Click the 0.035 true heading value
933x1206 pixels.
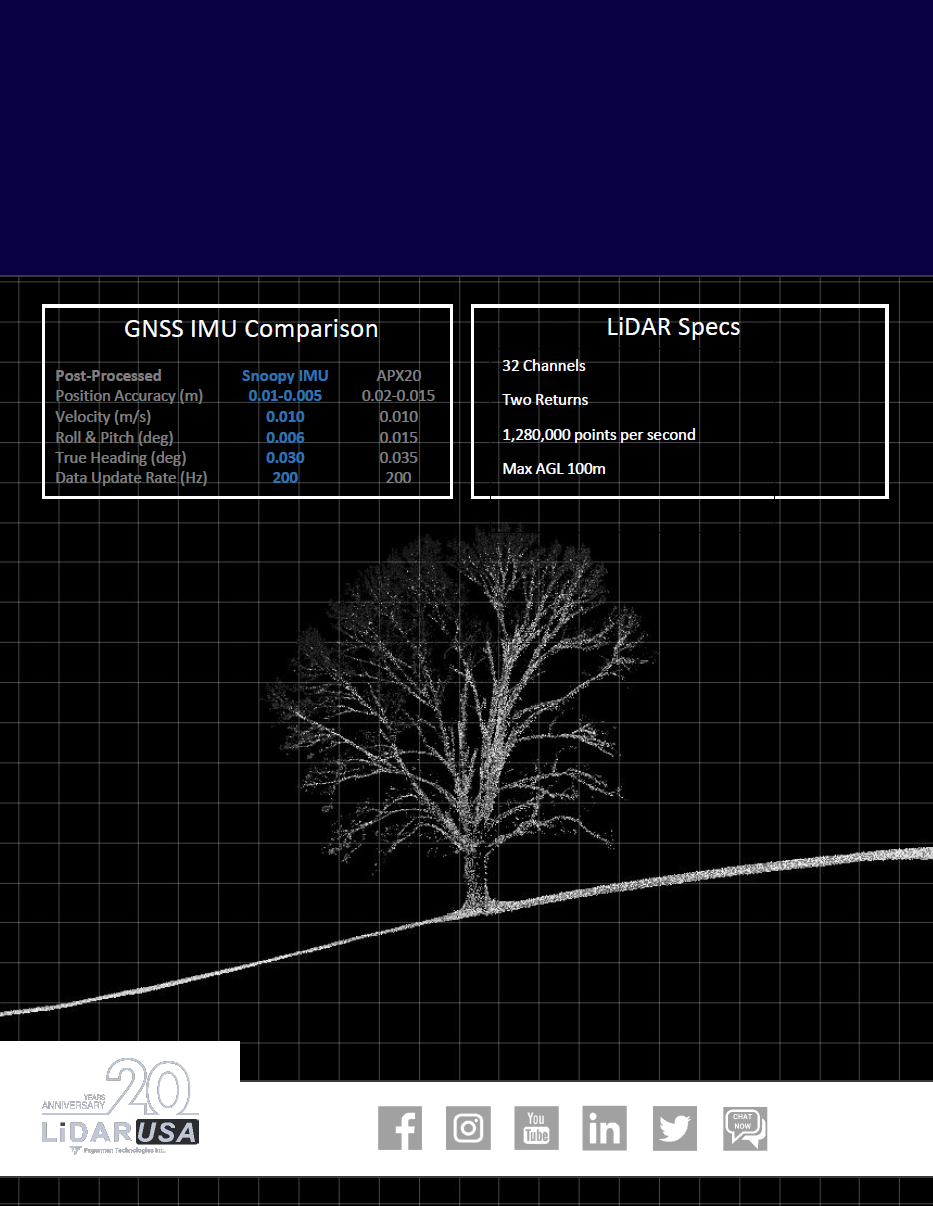(x=398, y=458)
